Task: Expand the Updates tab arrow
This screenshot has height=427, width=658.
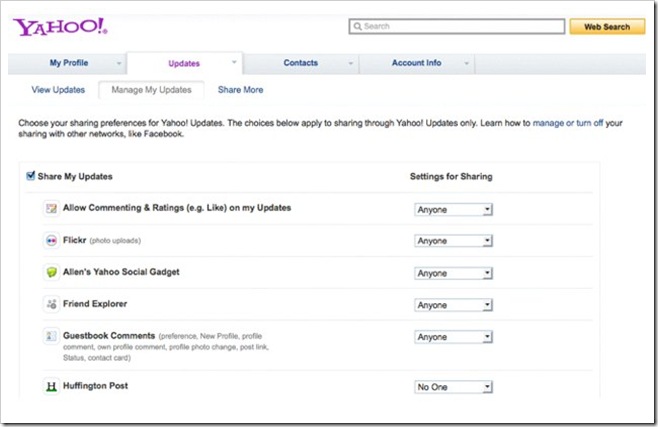Action: (234, 62)
